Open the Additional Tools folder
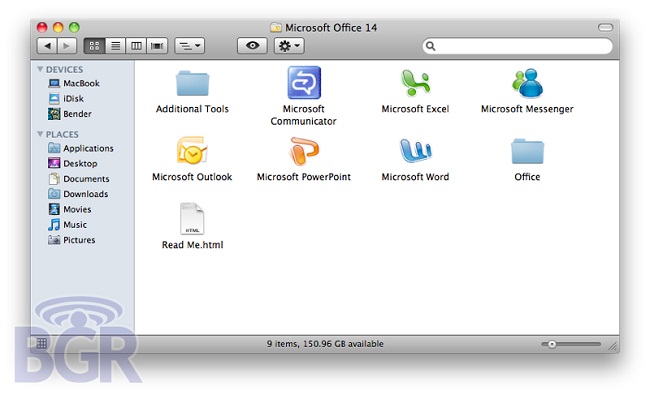The height and width of the screenshot is (395, 650). (x=192, y=83)
